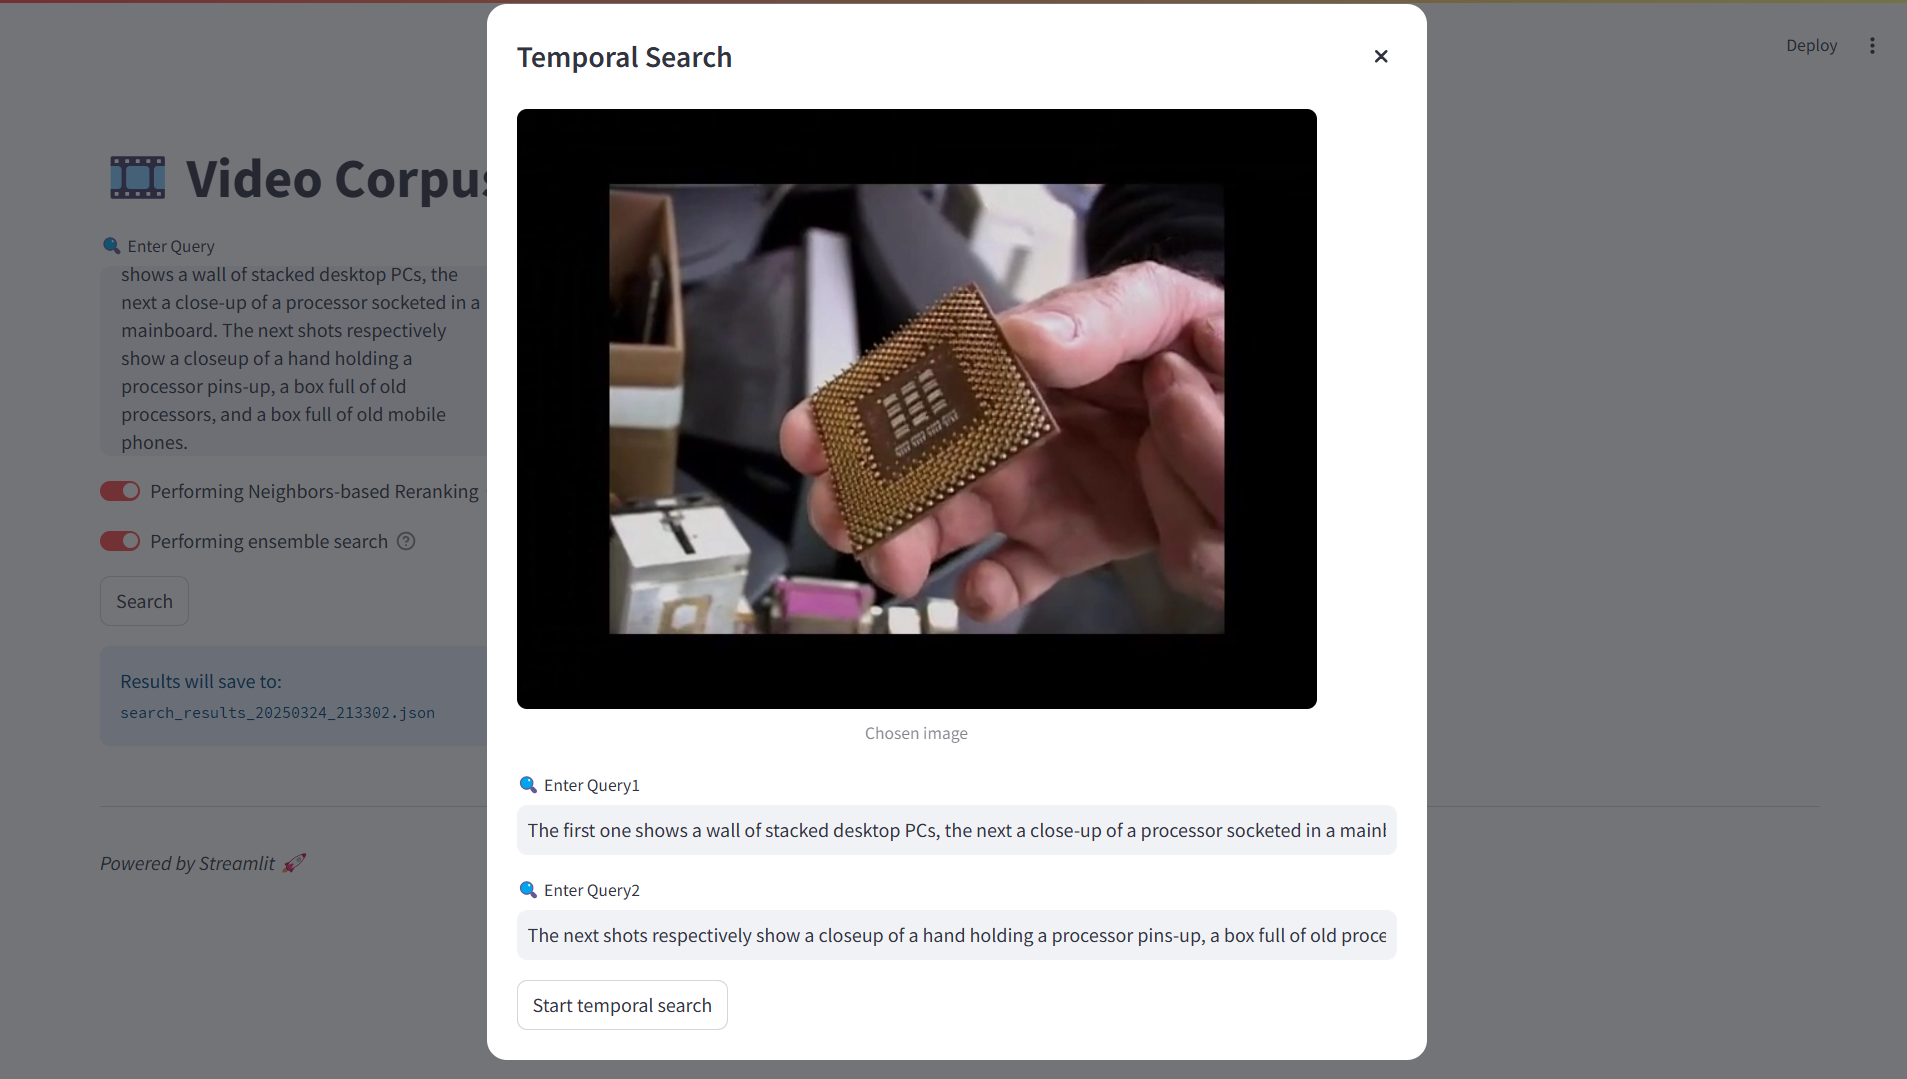Click the film strip icon by Video Corpus title
The width and height of the screenshot is (1907, 1079).
click(138, 178)
